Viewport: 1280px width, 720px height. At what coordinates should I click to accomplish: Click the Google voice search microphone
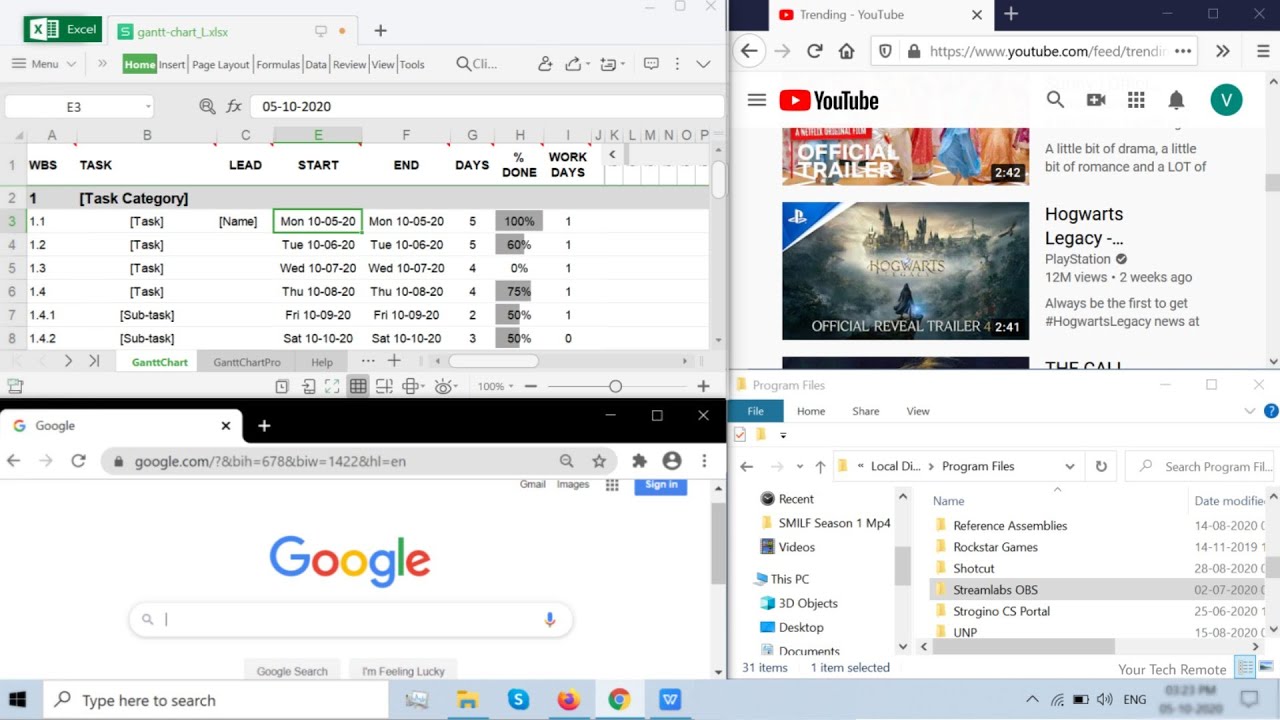pyautogui.click(x=549, y=619)
